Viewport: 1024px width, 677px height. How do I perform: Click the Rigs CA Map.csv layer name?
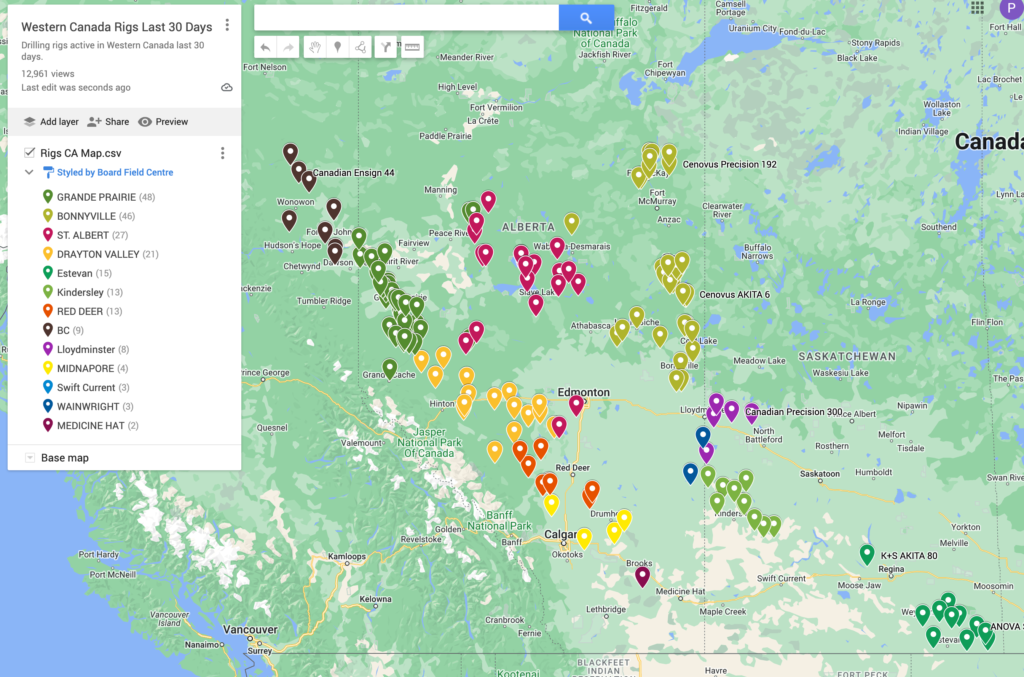tap(80, 153)
